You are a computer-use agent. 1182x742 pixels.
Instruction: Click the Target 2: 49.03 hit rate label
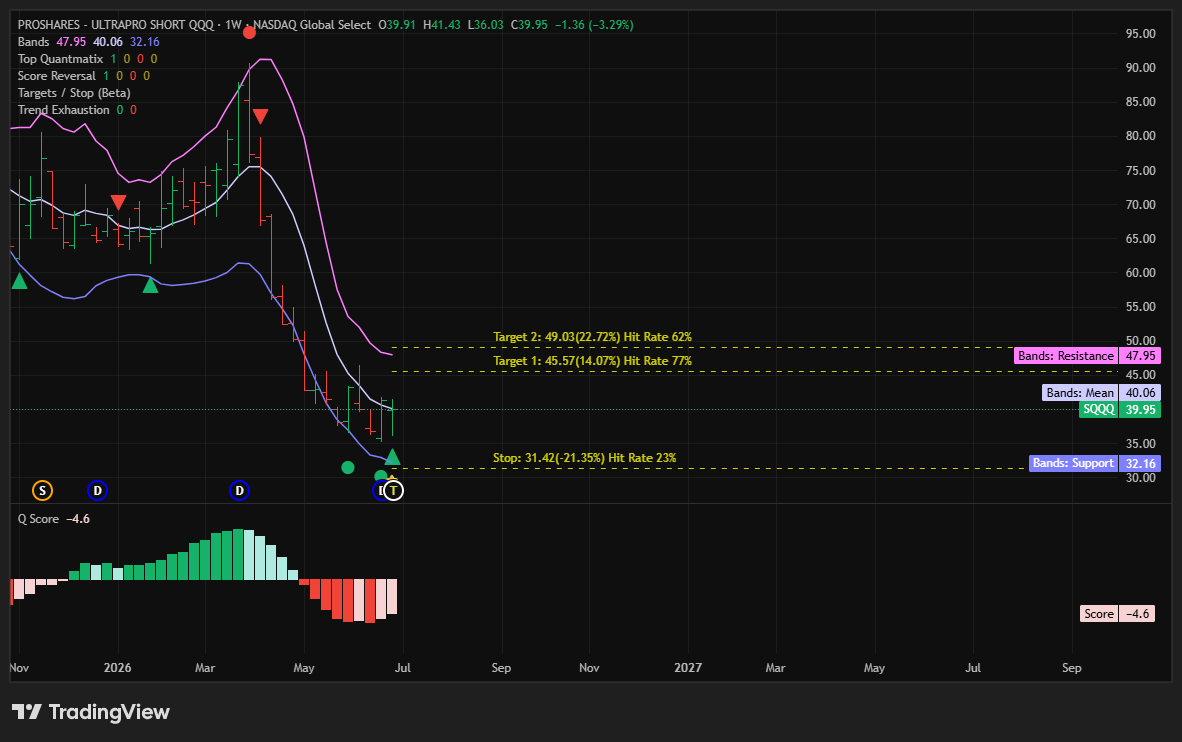tap(593, 337)
